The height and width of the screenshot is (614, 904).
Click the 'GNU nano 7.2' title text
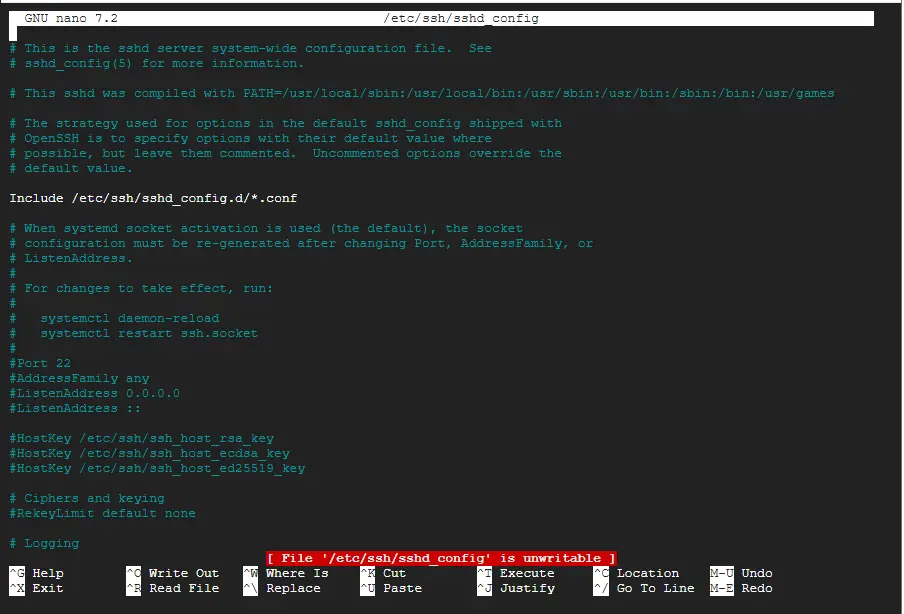71,18
